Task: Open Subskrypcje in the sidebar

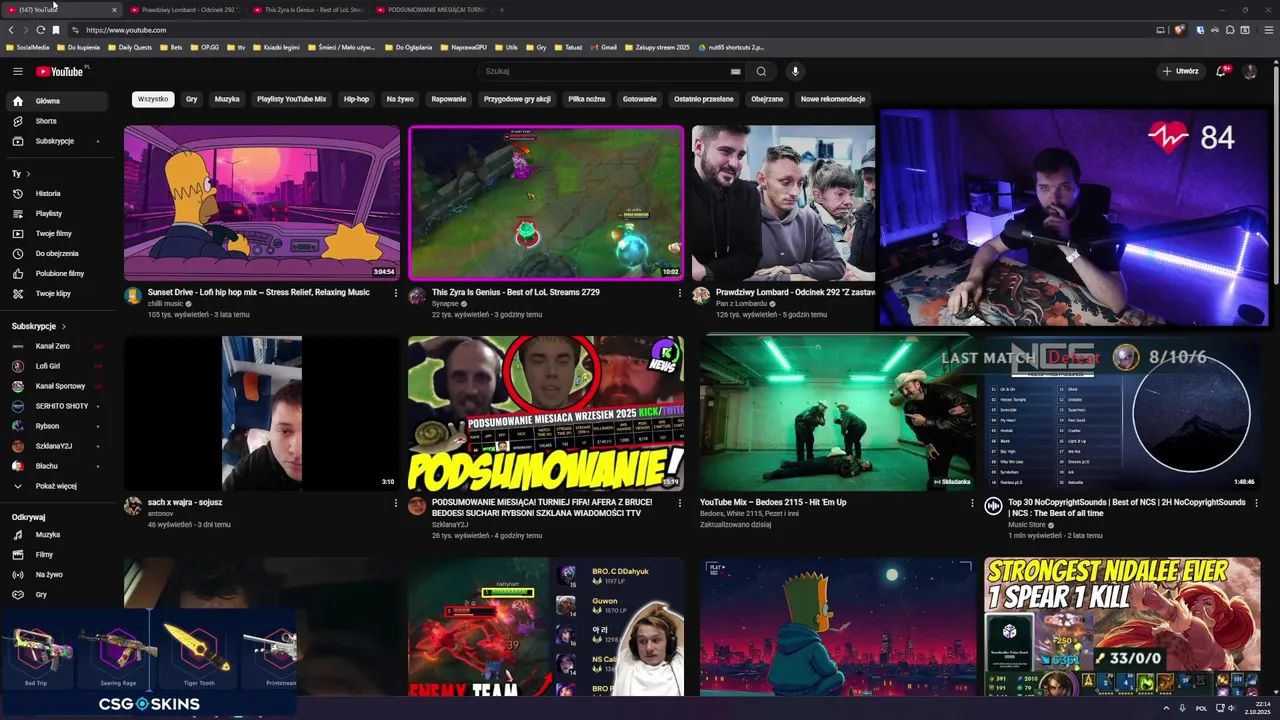Action: pyautogui.click(x=57, y=141)
